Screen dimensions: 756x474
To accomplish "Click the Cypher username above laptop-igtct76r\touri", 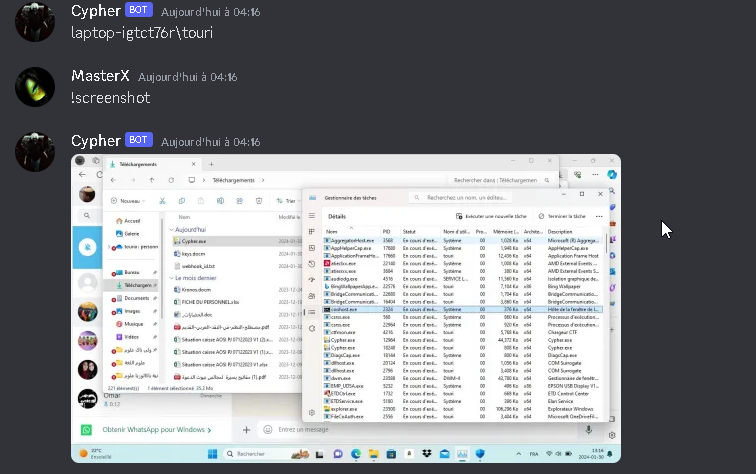I will tap(95, 11).
